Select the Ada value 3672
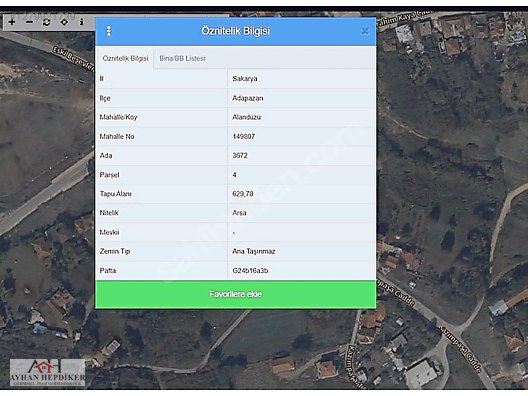 240,156
